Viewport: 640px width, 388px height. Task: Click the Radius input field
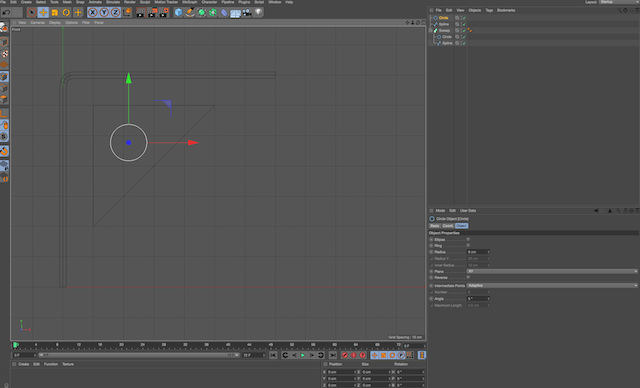coord(478,252)
